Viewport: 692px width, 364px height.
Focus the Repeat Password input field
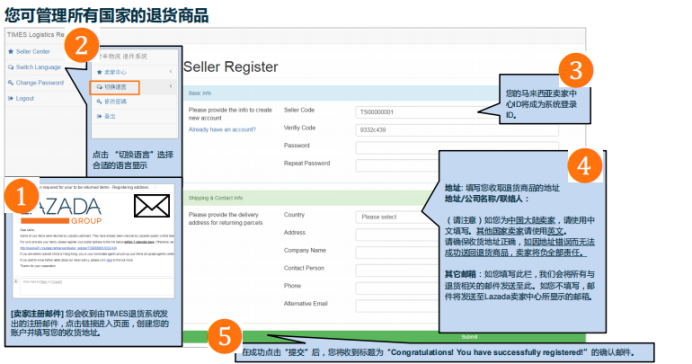[x=397, y=165]
